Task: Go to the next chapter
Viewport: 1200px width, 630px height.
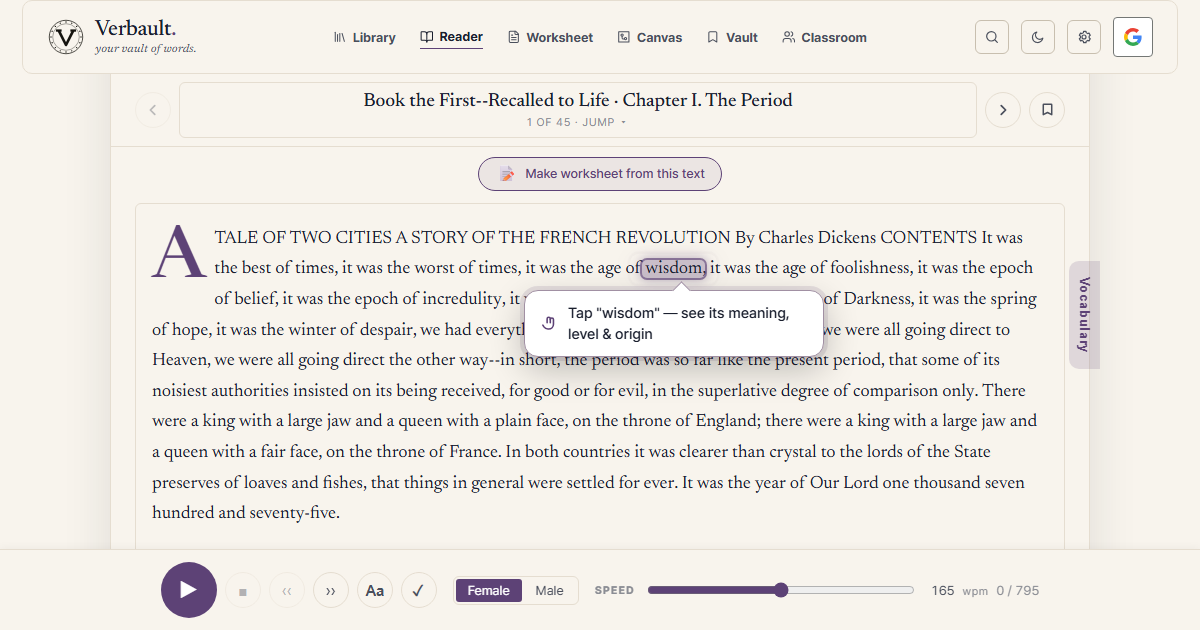Action: coord(1003,110)
